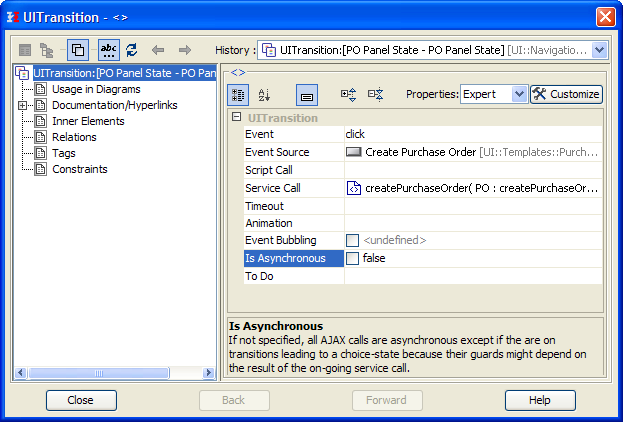Click the expand all properties icon
This screenshot has height=422, width=623.
348,94
